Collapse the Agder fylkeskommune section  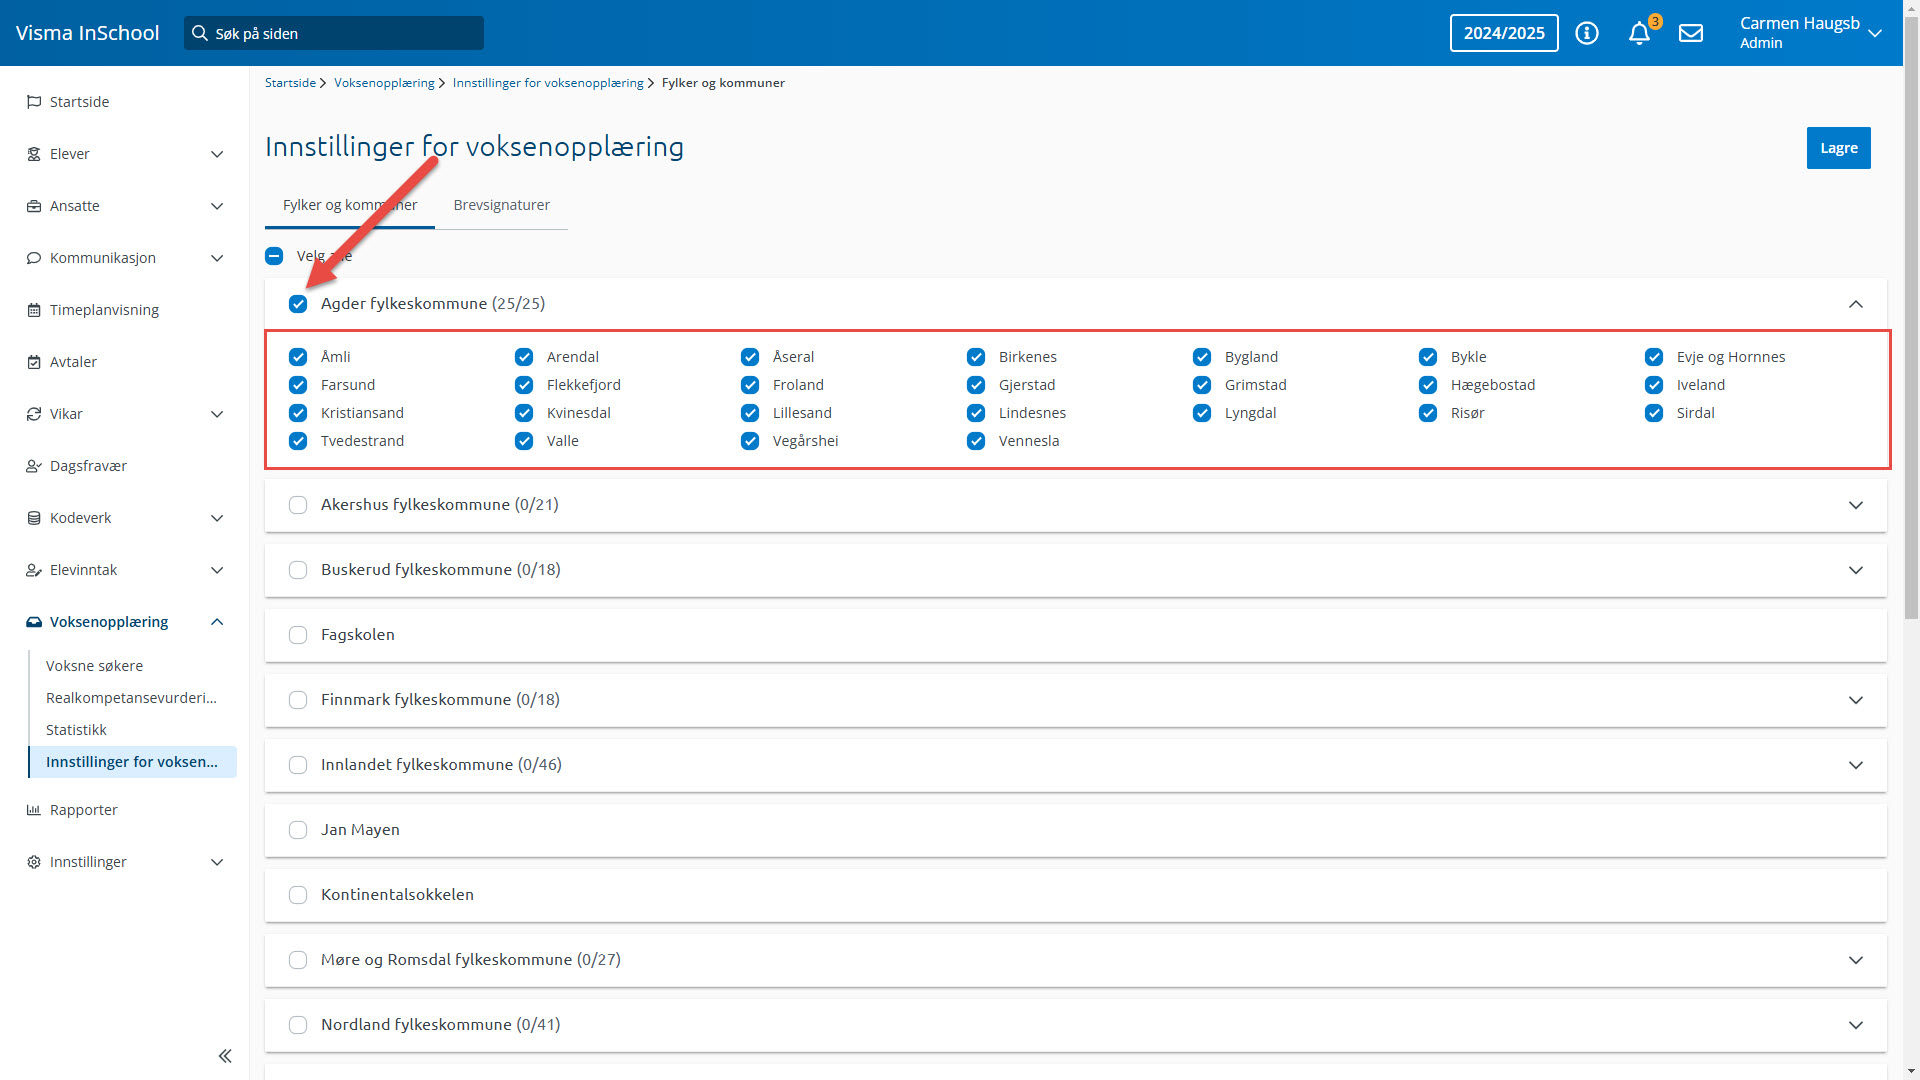(1855, 304)
